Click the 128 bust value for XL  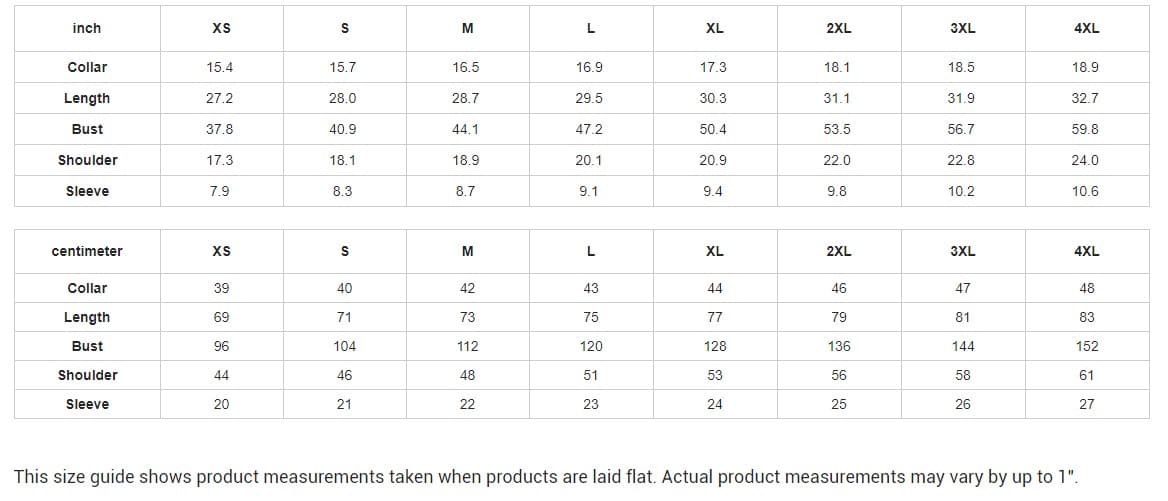[714, 346]
